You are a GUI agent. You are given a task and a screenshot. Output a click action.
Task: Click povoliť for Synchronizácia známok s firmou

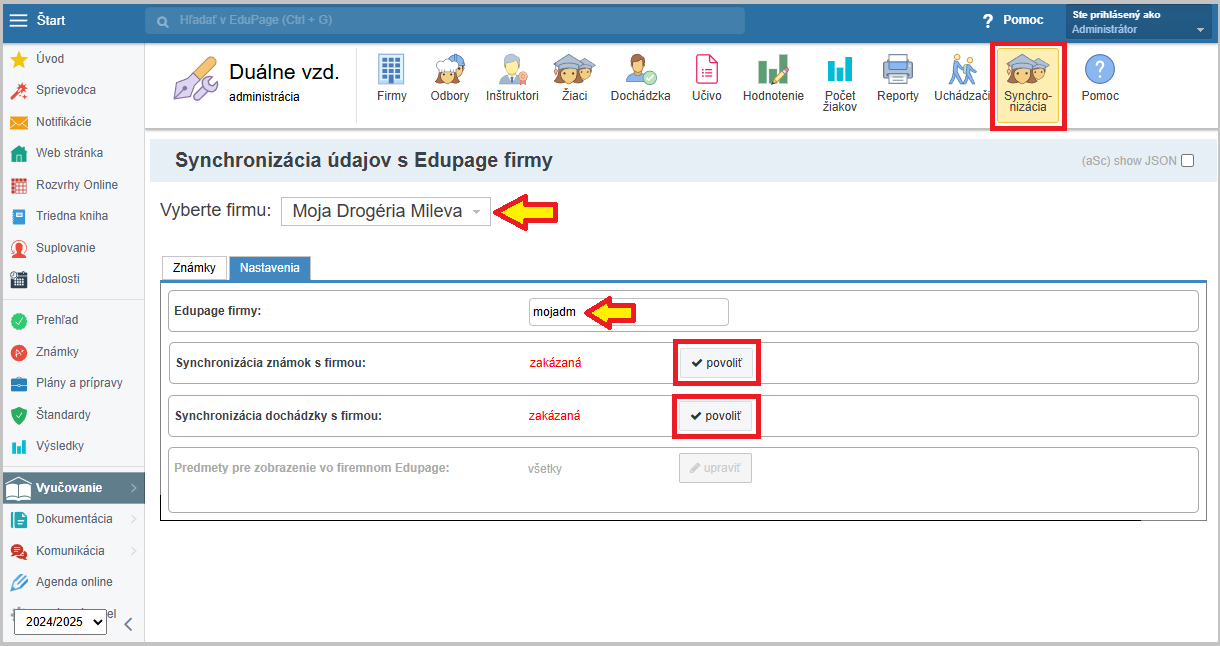click(x=716, y=363)
